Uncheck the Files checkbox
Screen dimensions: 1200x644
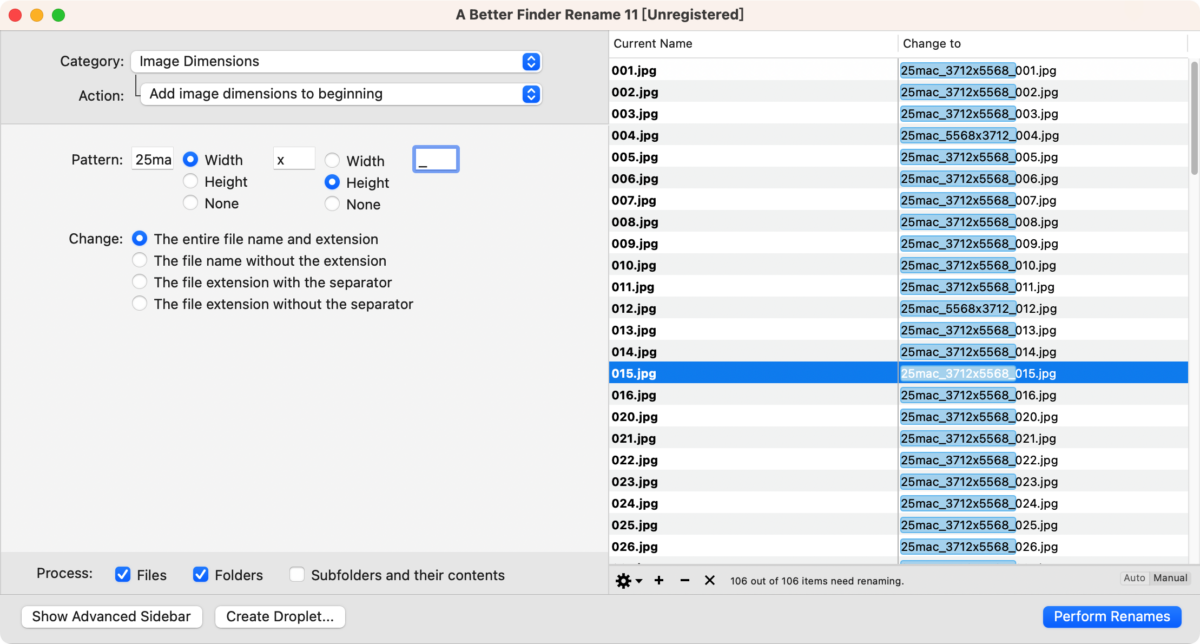pyautogui.click(x=123, y=575)
